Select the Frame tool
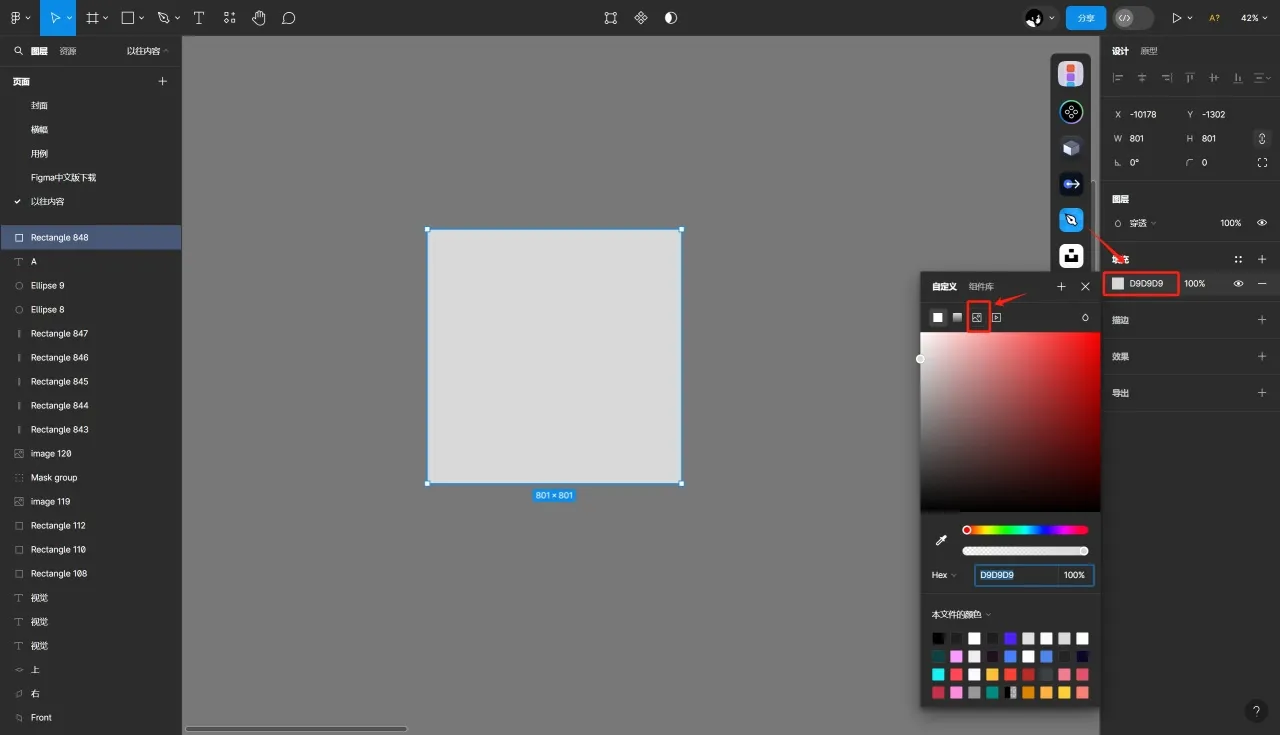 tap(92, 18)
